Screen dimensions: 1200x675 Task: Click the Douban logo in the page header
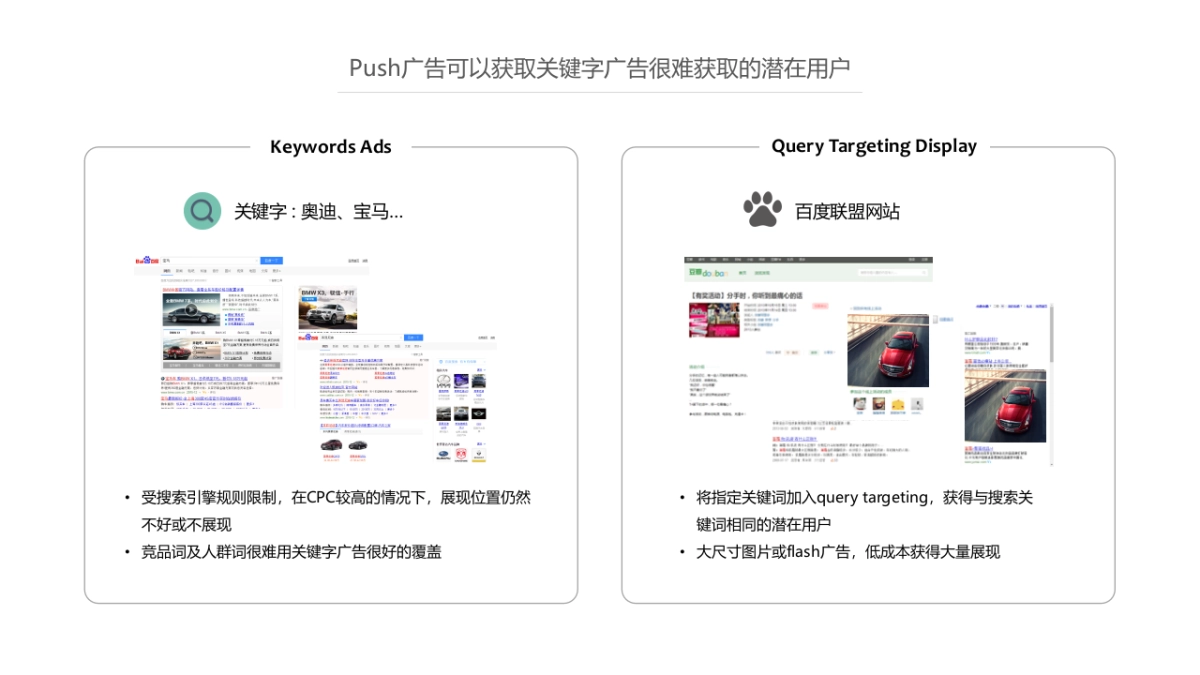pos(705,272)
